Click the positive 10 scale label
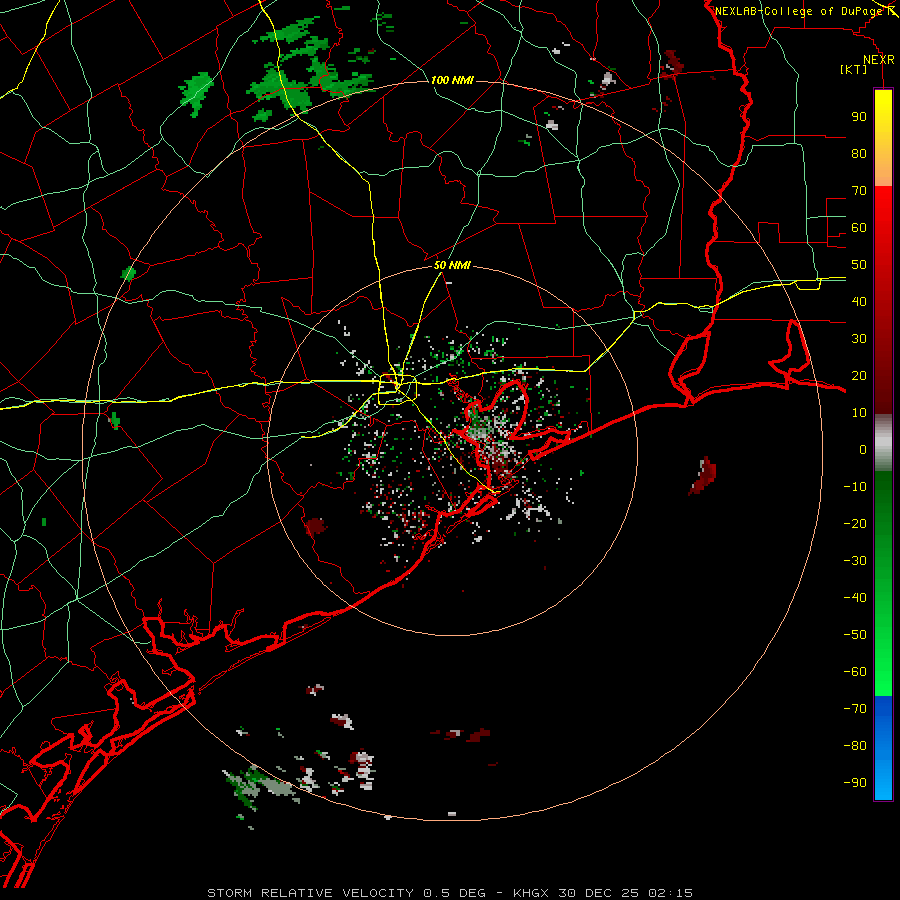This screenshot has height=900, width=900. pyautogui.click(x=859, y=413)
